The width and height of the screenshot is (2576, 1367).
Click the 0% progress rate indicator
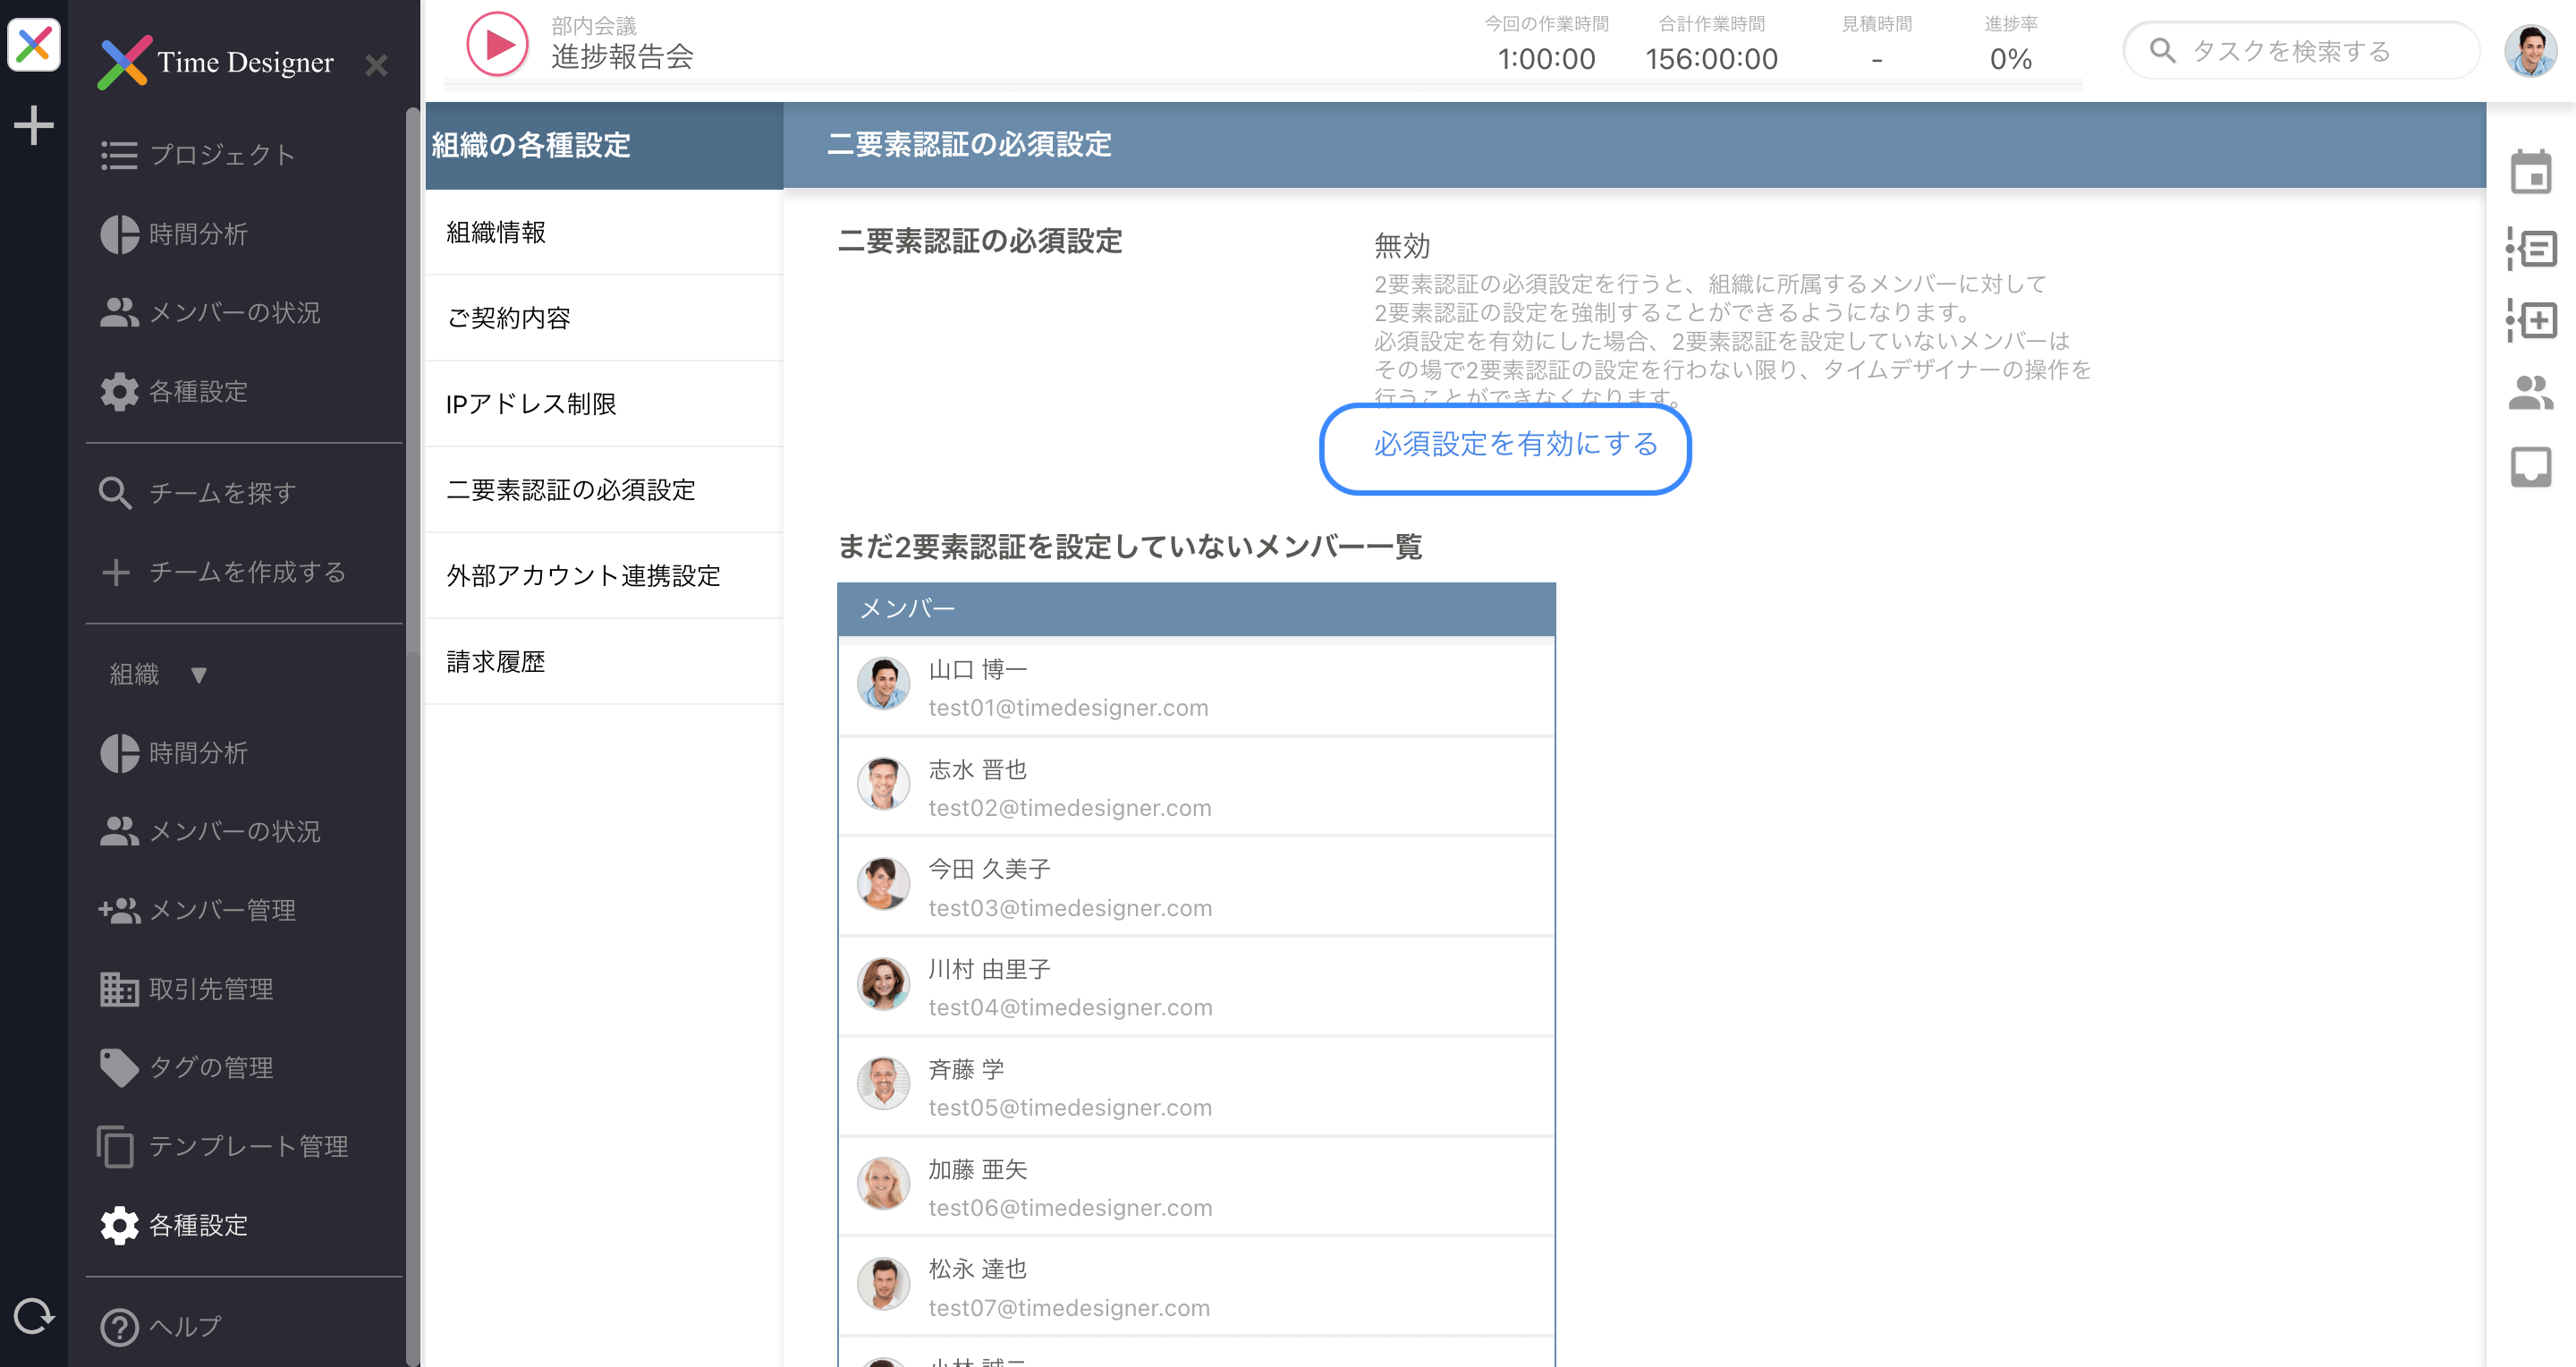(x=2012, y=59)
